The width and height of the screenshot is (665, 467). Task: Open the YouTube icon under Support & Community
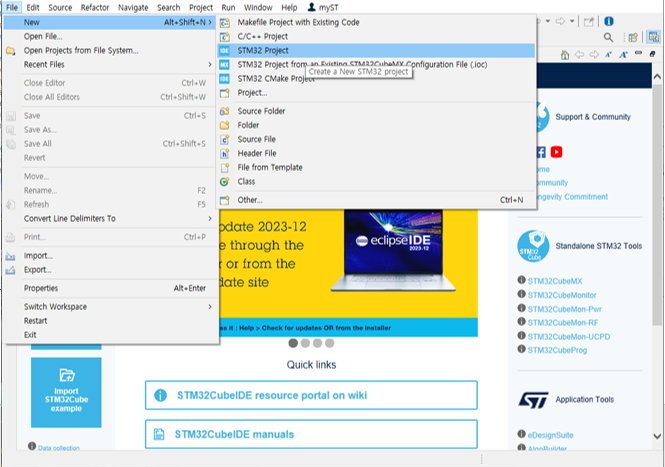[x=556, y=152]
